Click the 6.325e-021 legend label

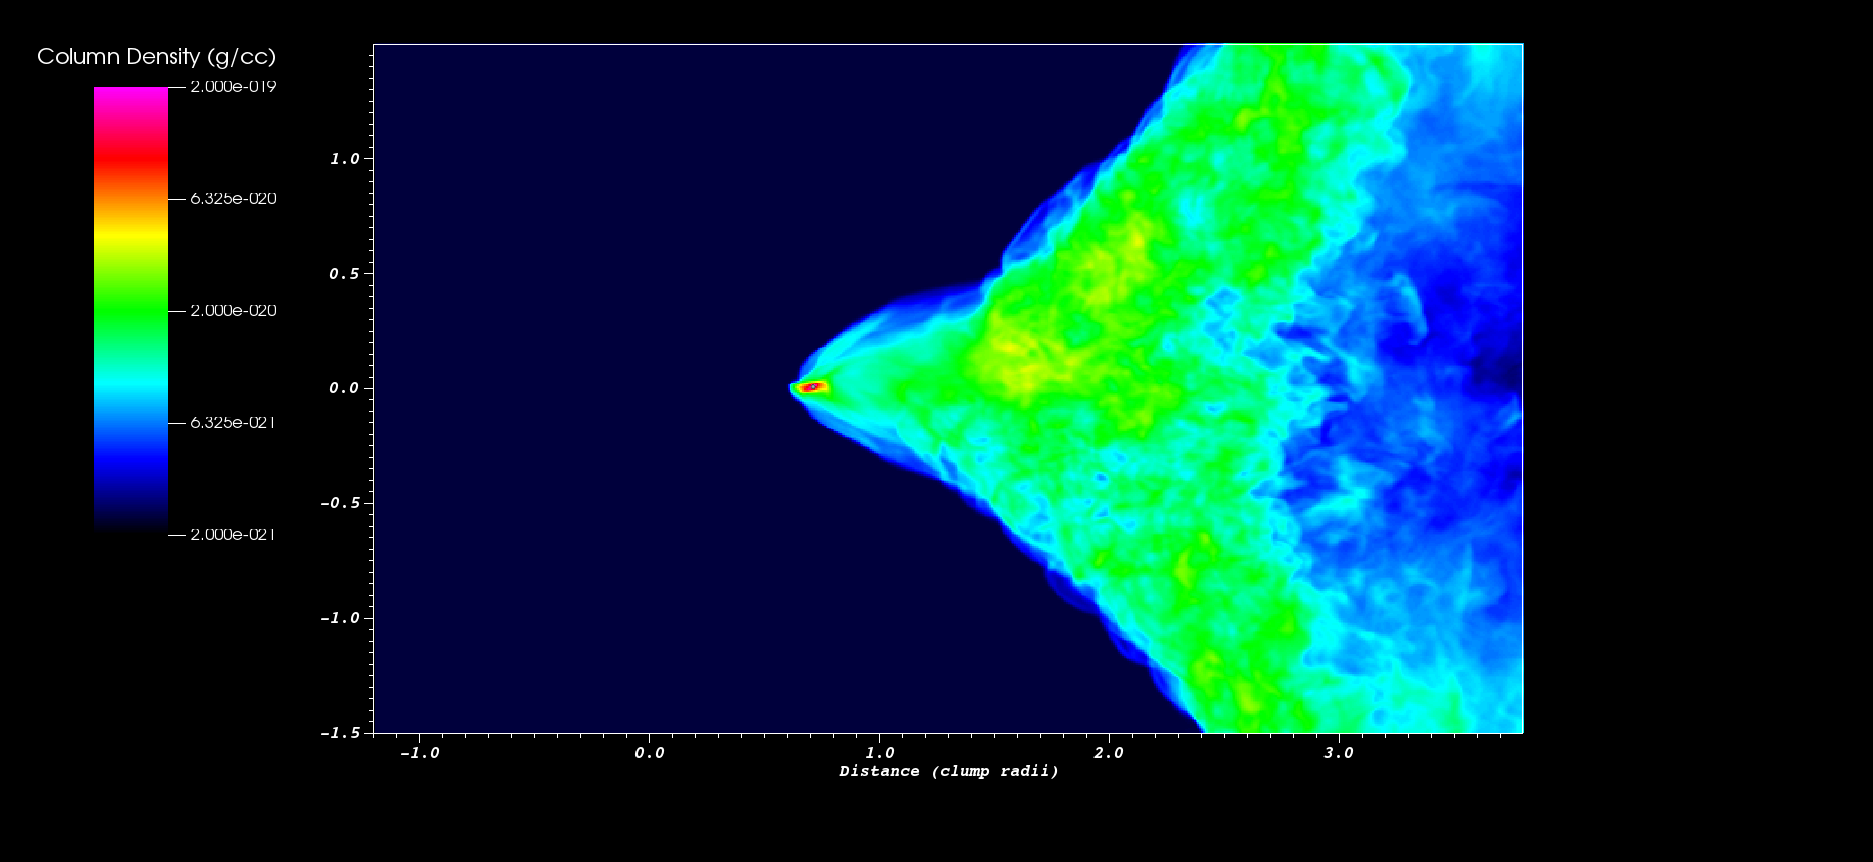(233, 423)
